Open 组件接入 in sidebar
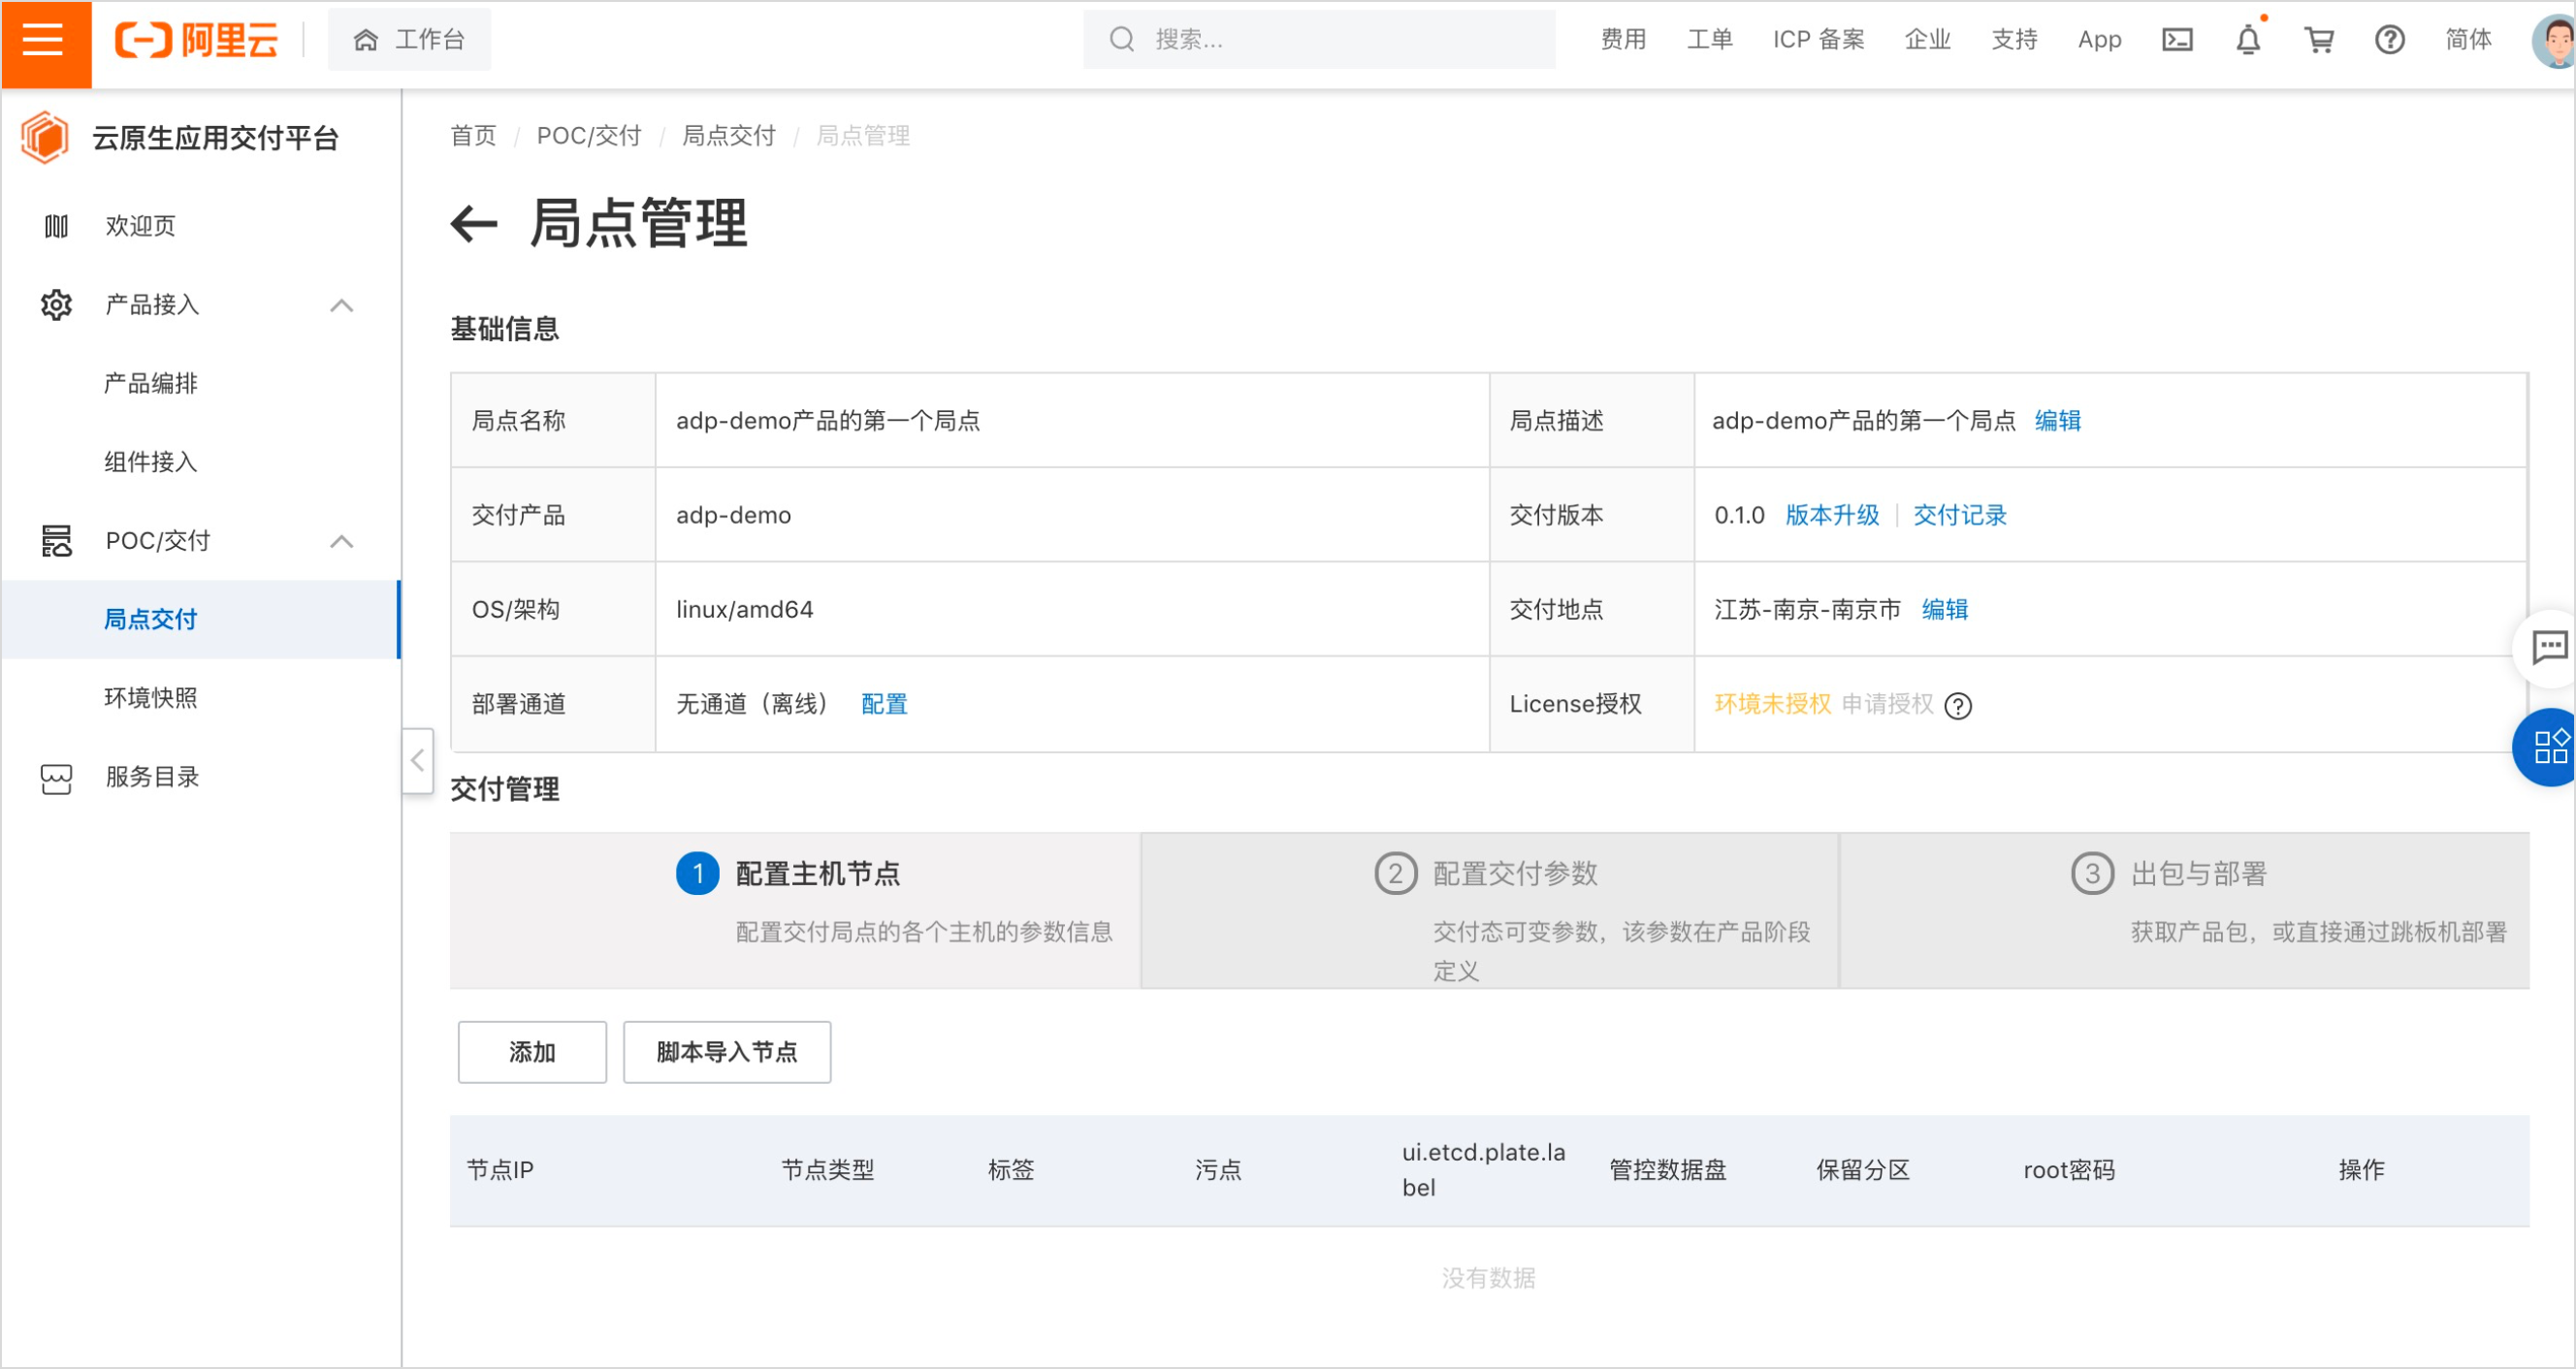Screen dimensions: 2576x1369 pos(150,462)
